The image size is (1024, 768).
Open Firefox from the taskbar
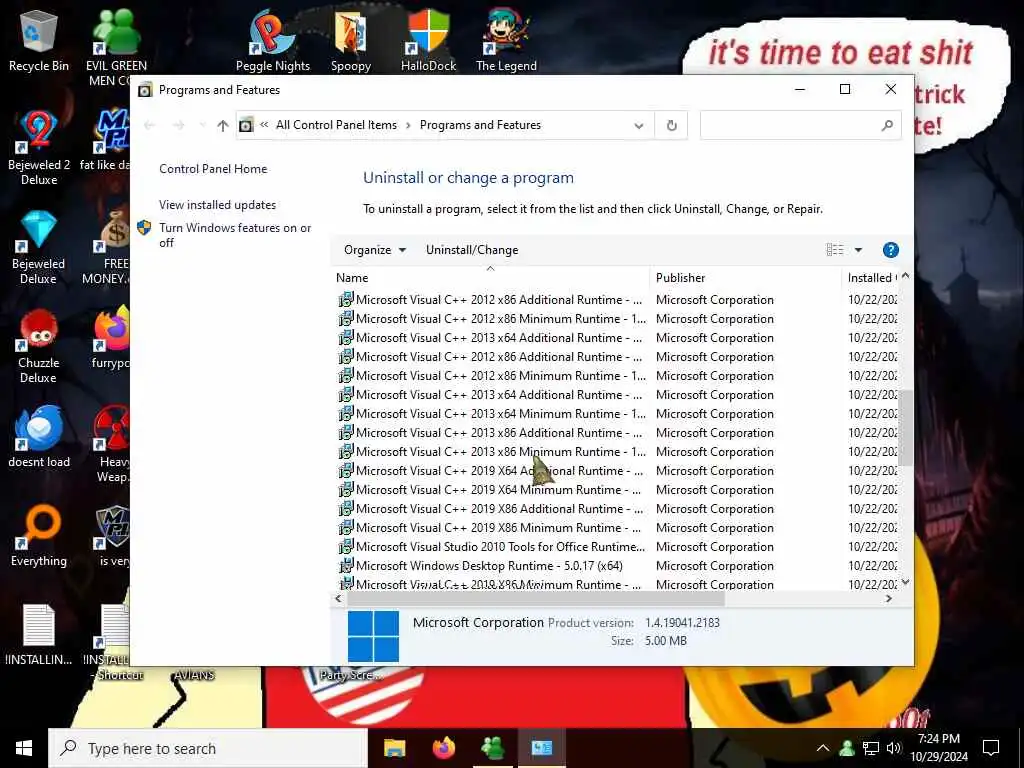click(443, 748)
